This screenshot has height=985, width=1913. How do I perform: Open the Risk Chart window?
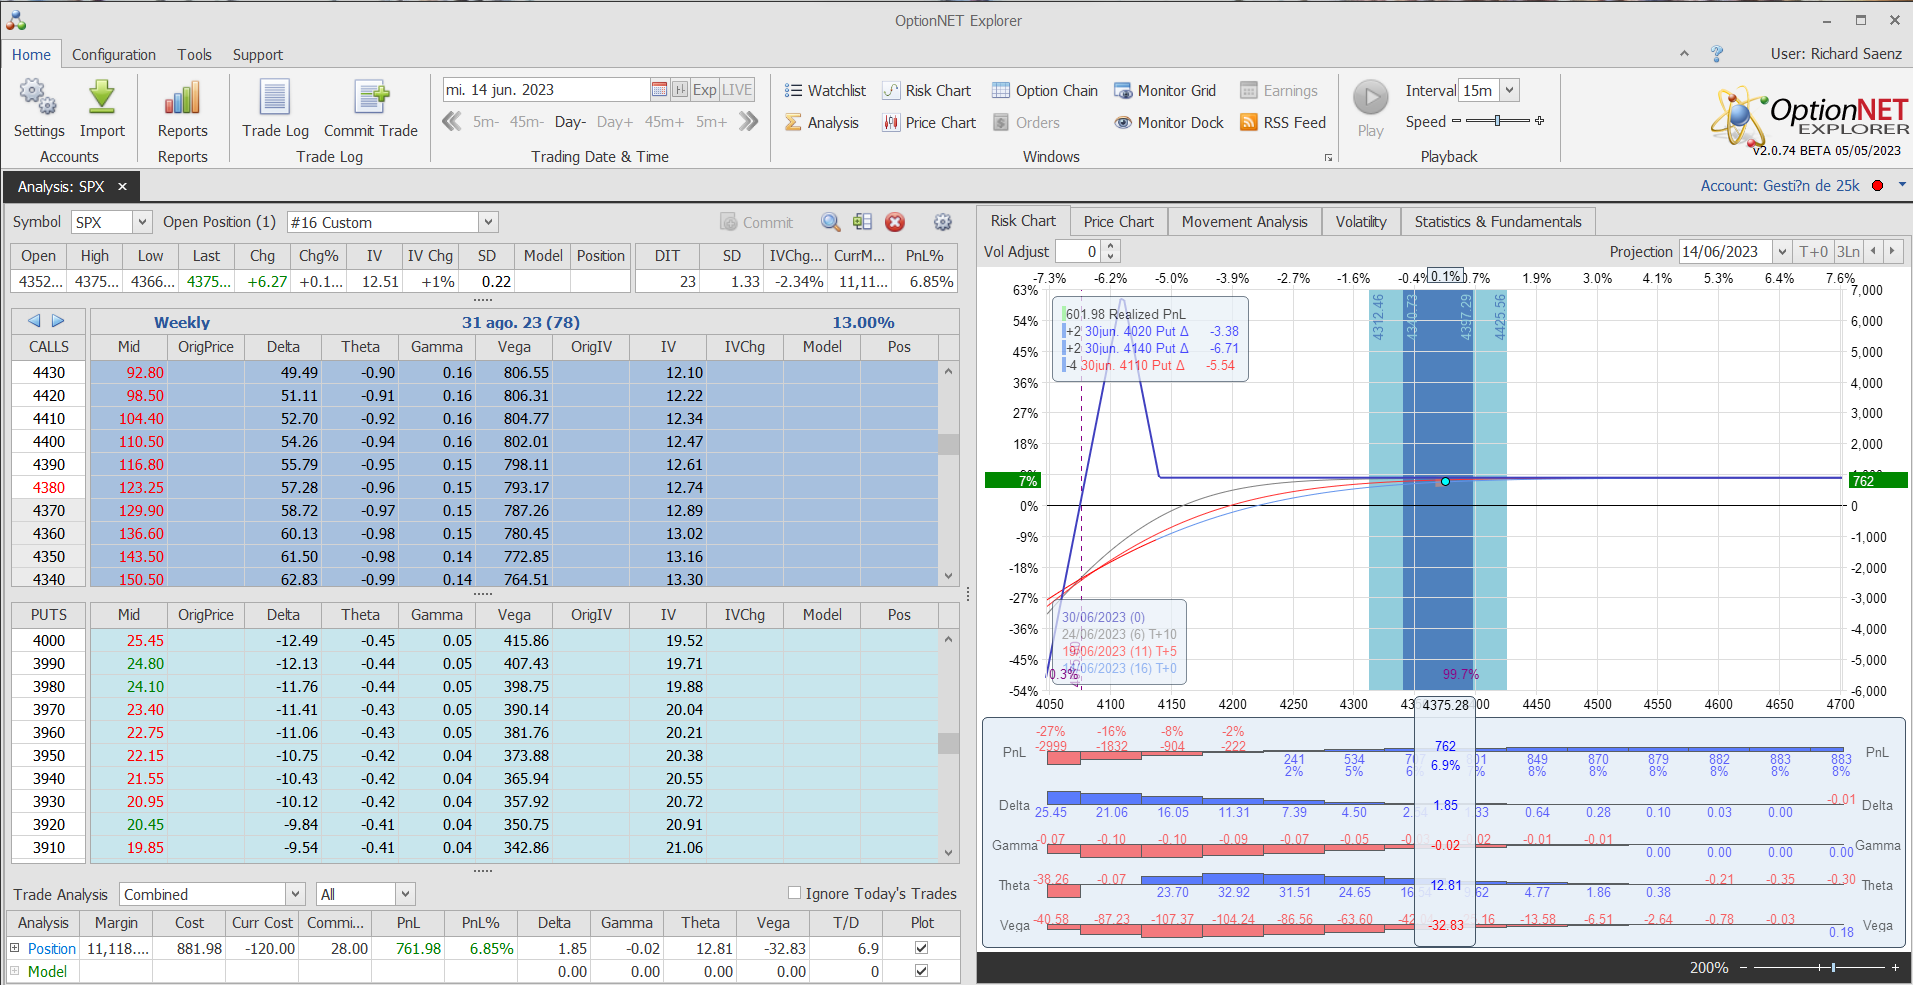point(927,91)
